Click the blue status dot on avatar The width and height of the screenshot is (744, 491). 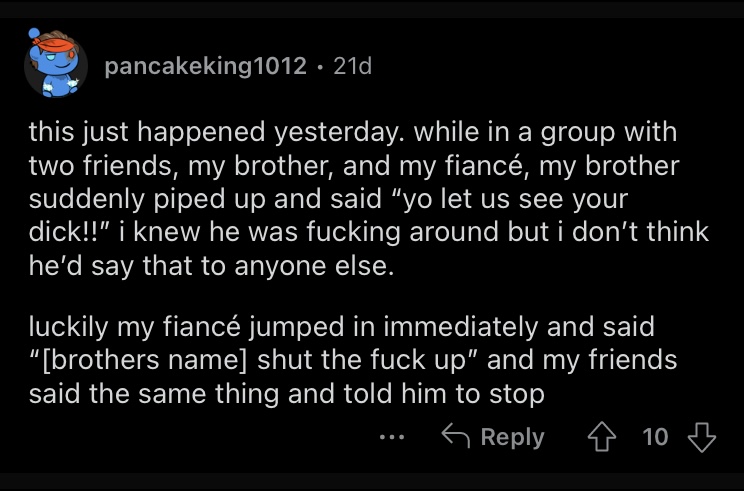click(34, 34)
